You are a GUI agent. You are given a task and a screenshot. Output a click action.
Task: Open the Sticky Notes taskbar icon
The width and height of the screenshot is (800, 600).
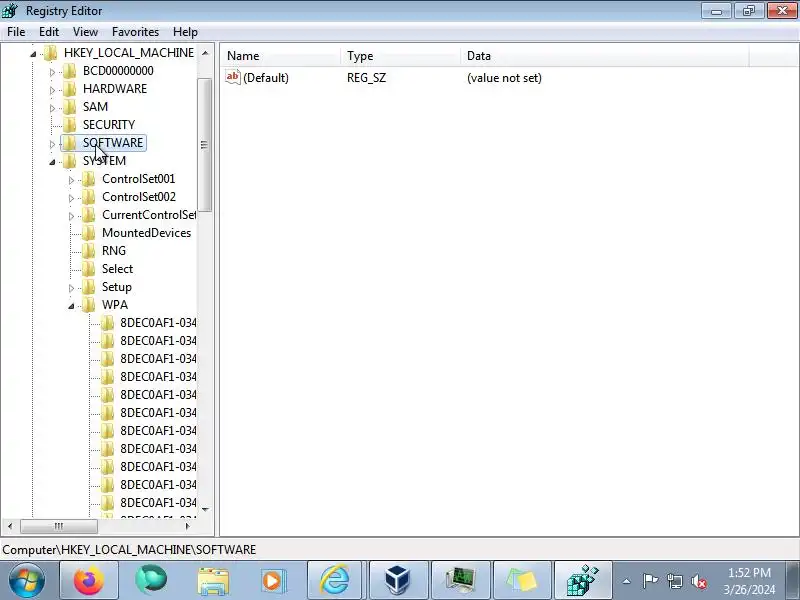click(522, 580)
